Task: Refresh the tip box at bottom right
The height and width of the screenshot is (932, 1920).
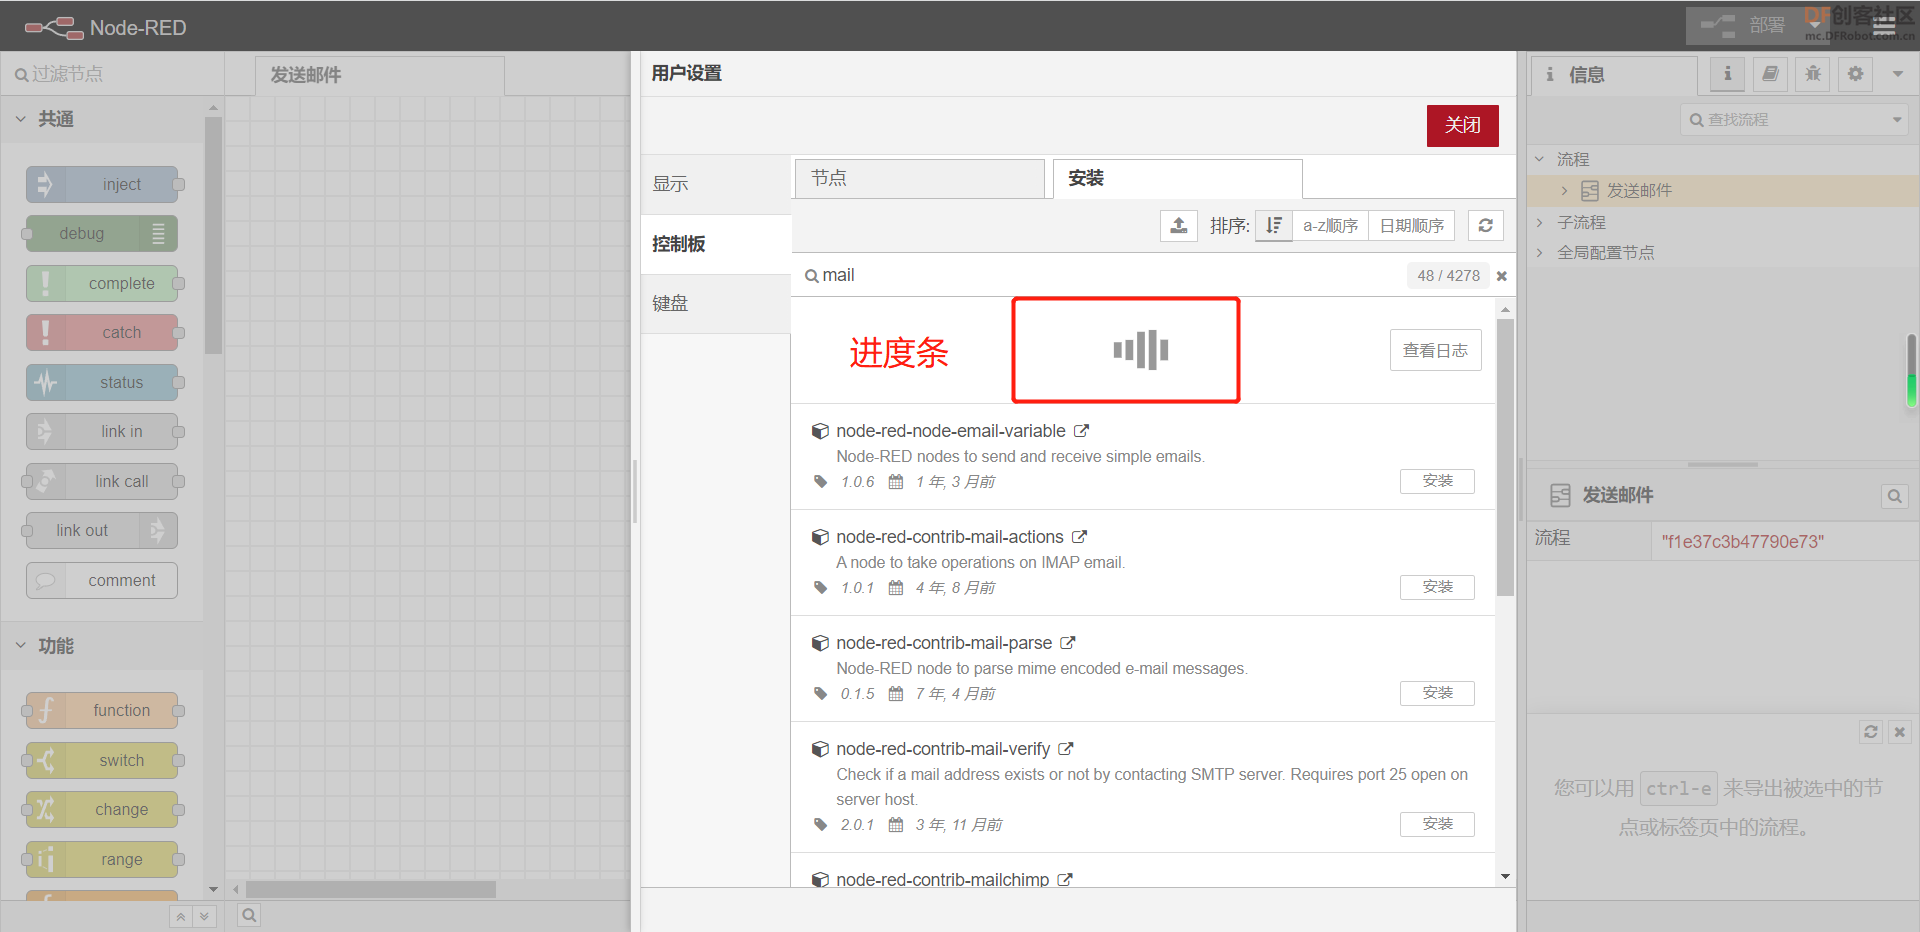Action: (x=1871, y=732)
